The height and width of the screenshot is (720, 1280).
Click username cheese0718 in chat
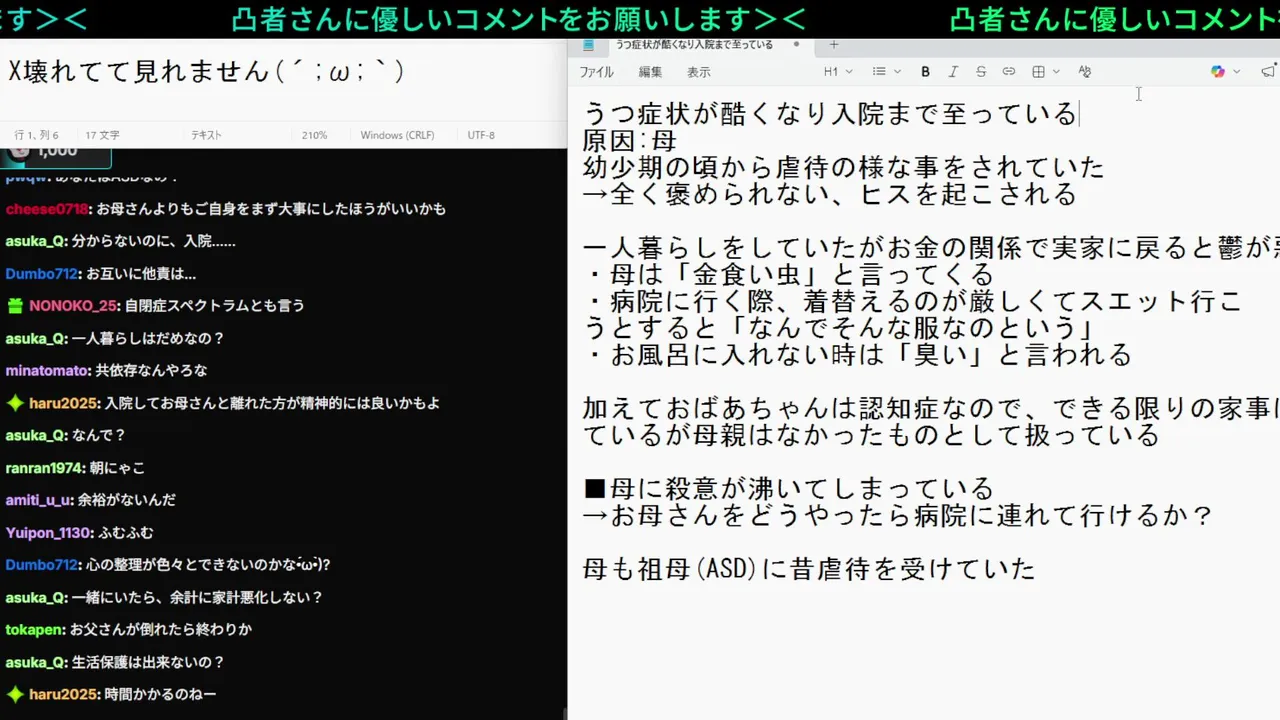coord(47,209)
